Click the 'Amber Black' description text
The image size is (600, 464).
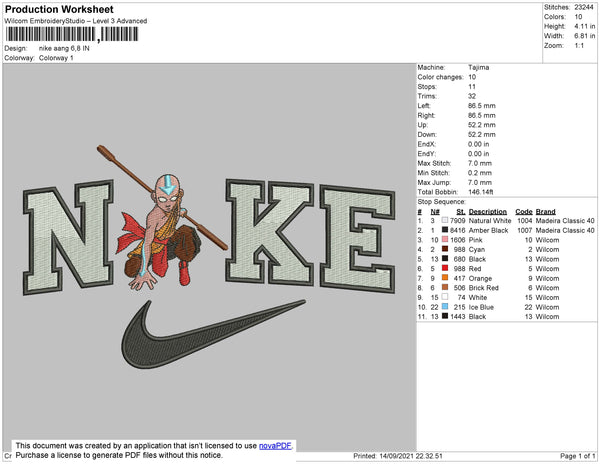pyautogui.click(x=488, y=230)
